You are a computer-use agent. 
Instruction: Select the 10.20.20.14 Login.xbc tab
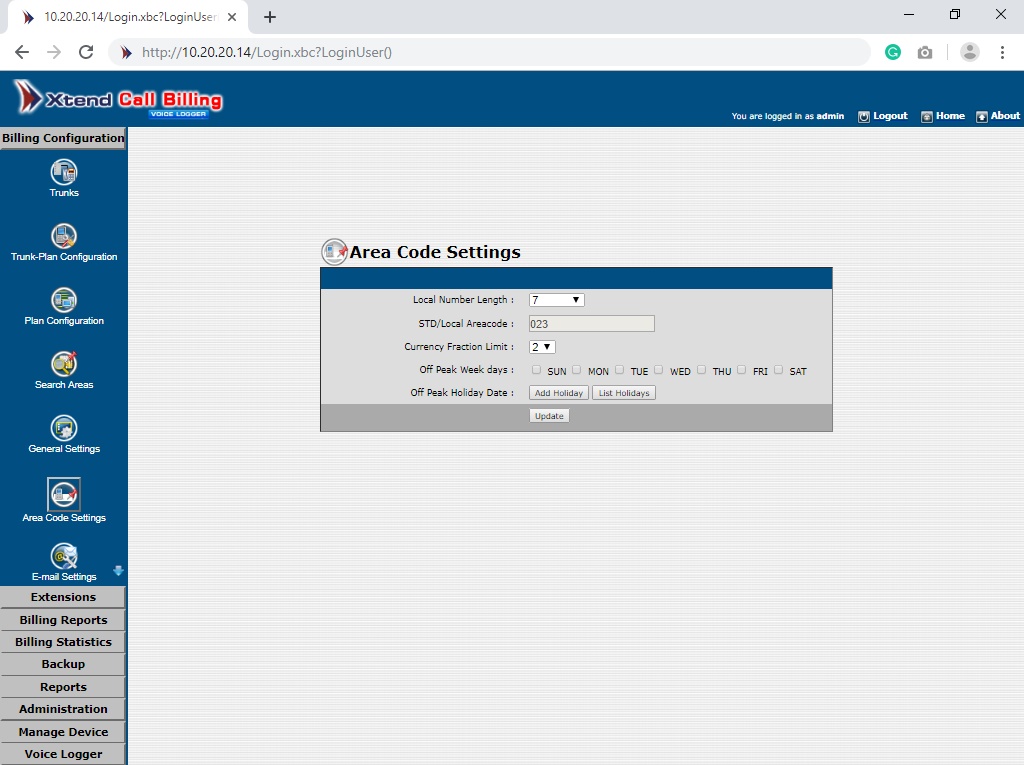[x=128, y=18]
